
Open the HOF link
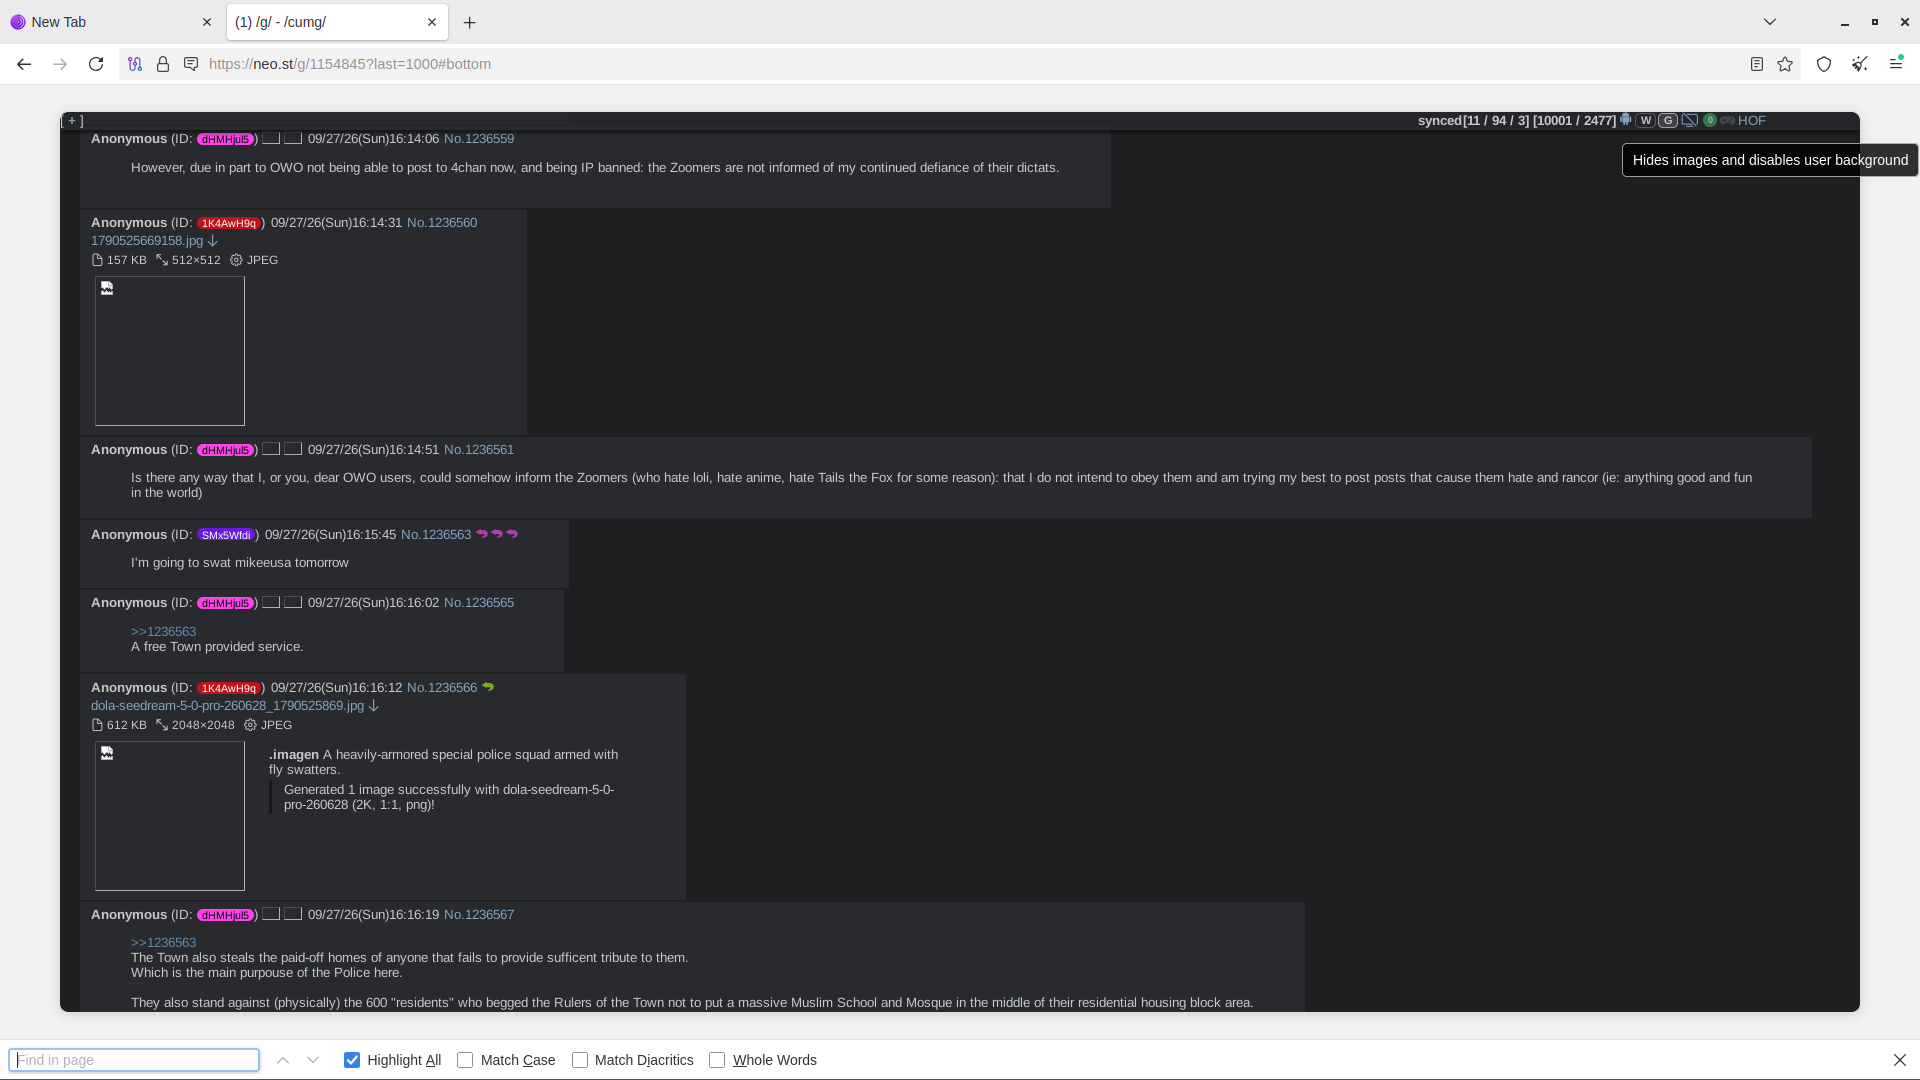click(x=1752, y=120)
